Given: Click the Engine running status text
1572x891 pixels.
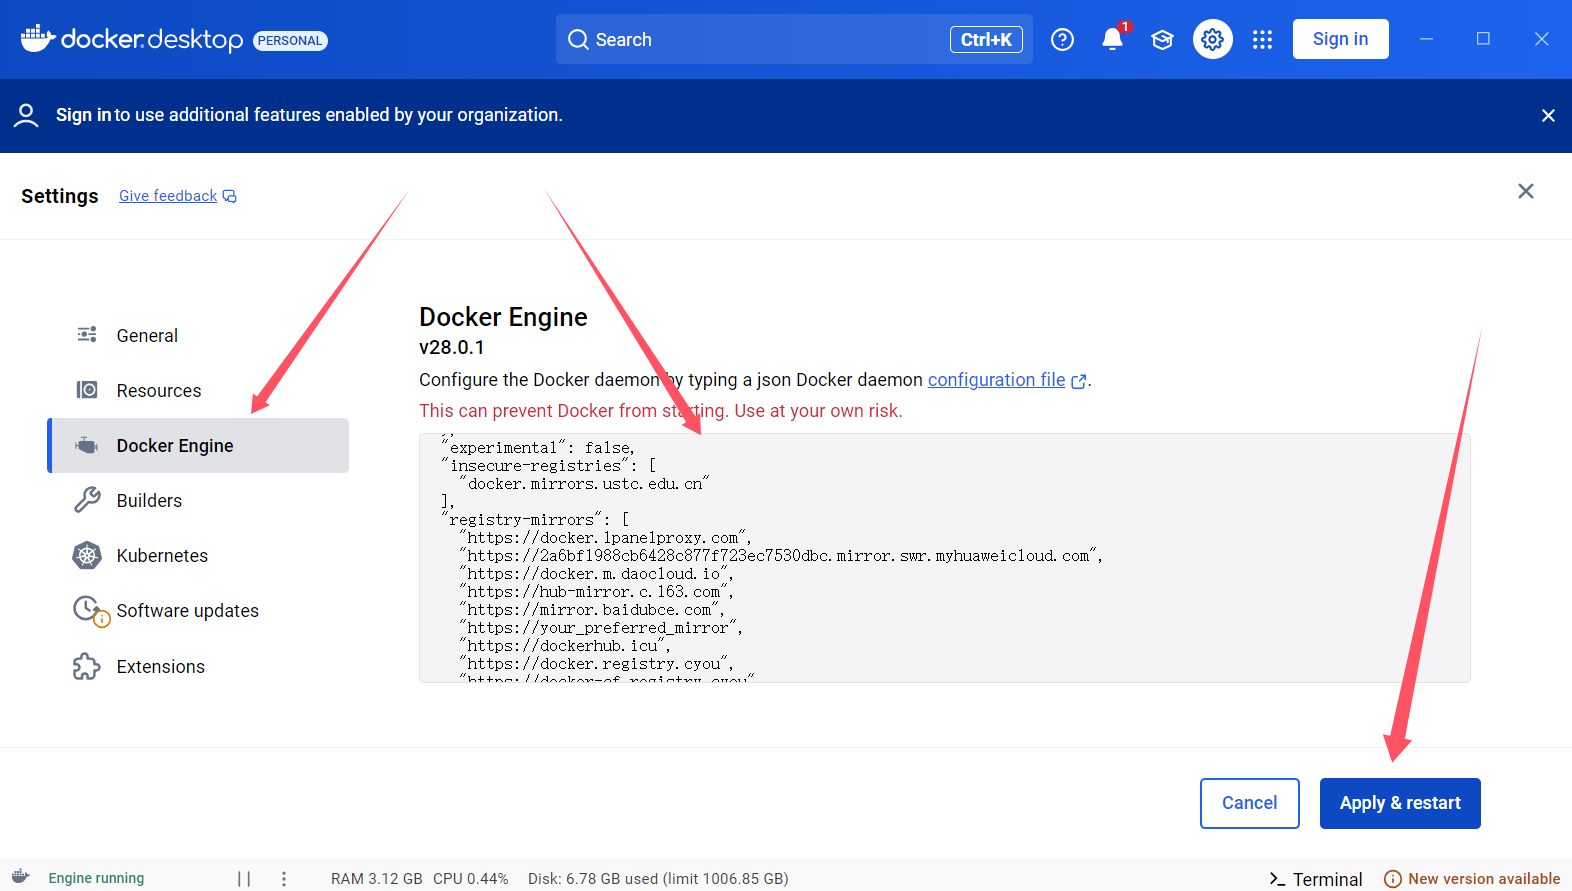Looking at the screenshot, I should 96,878.
